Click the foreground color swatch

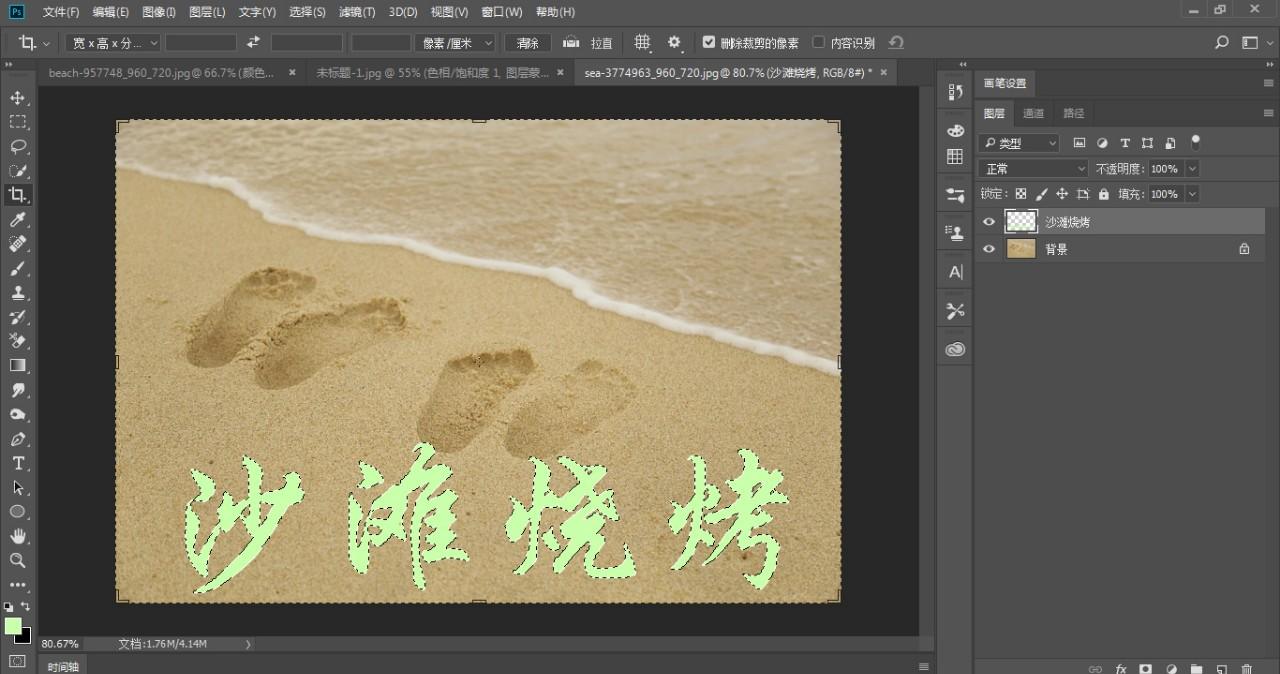[13, 626]
